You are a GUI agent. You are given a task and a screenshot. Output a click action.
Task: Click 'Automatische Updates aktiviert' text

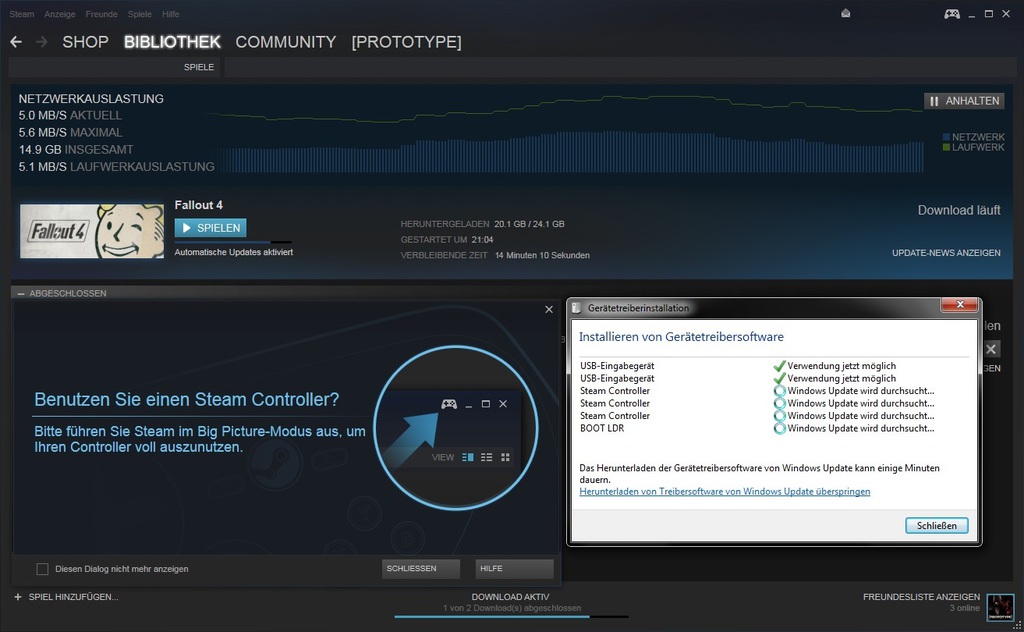233,252
